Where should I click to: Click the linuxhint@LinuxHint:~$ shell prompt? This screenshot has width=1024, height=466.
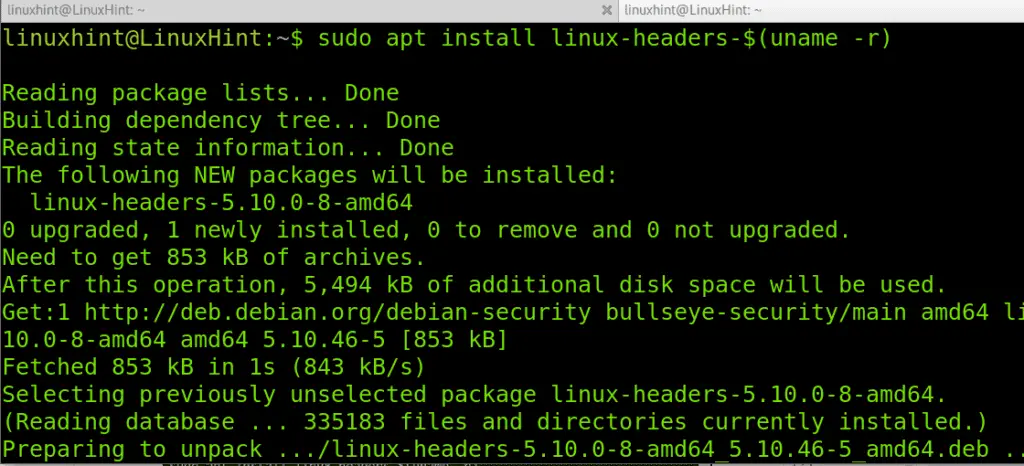click(x=153, y=39)
